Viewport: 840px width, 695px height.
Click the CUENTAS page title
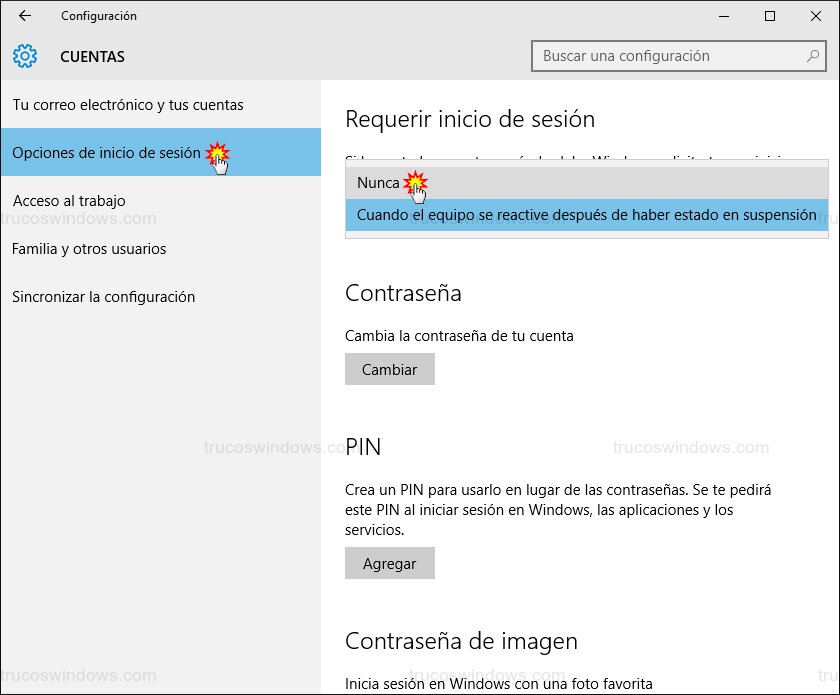pyautogui.click(x=93, y=57)
